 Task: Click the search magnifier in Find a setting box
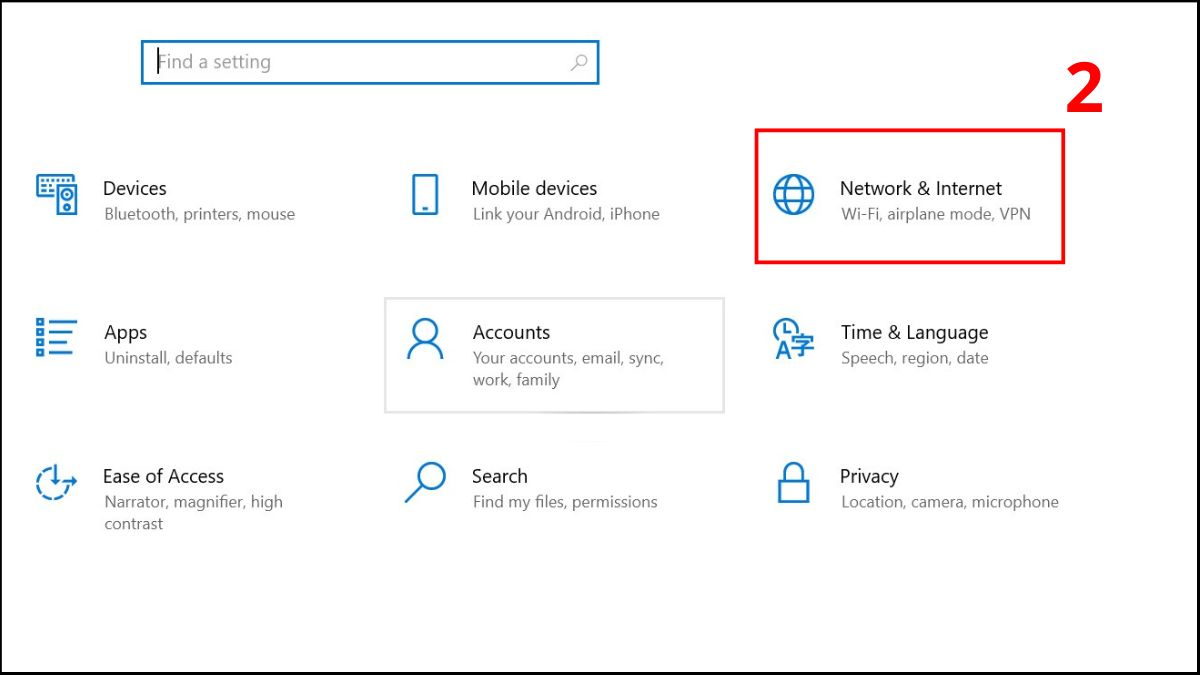click(x=579, y=62)
